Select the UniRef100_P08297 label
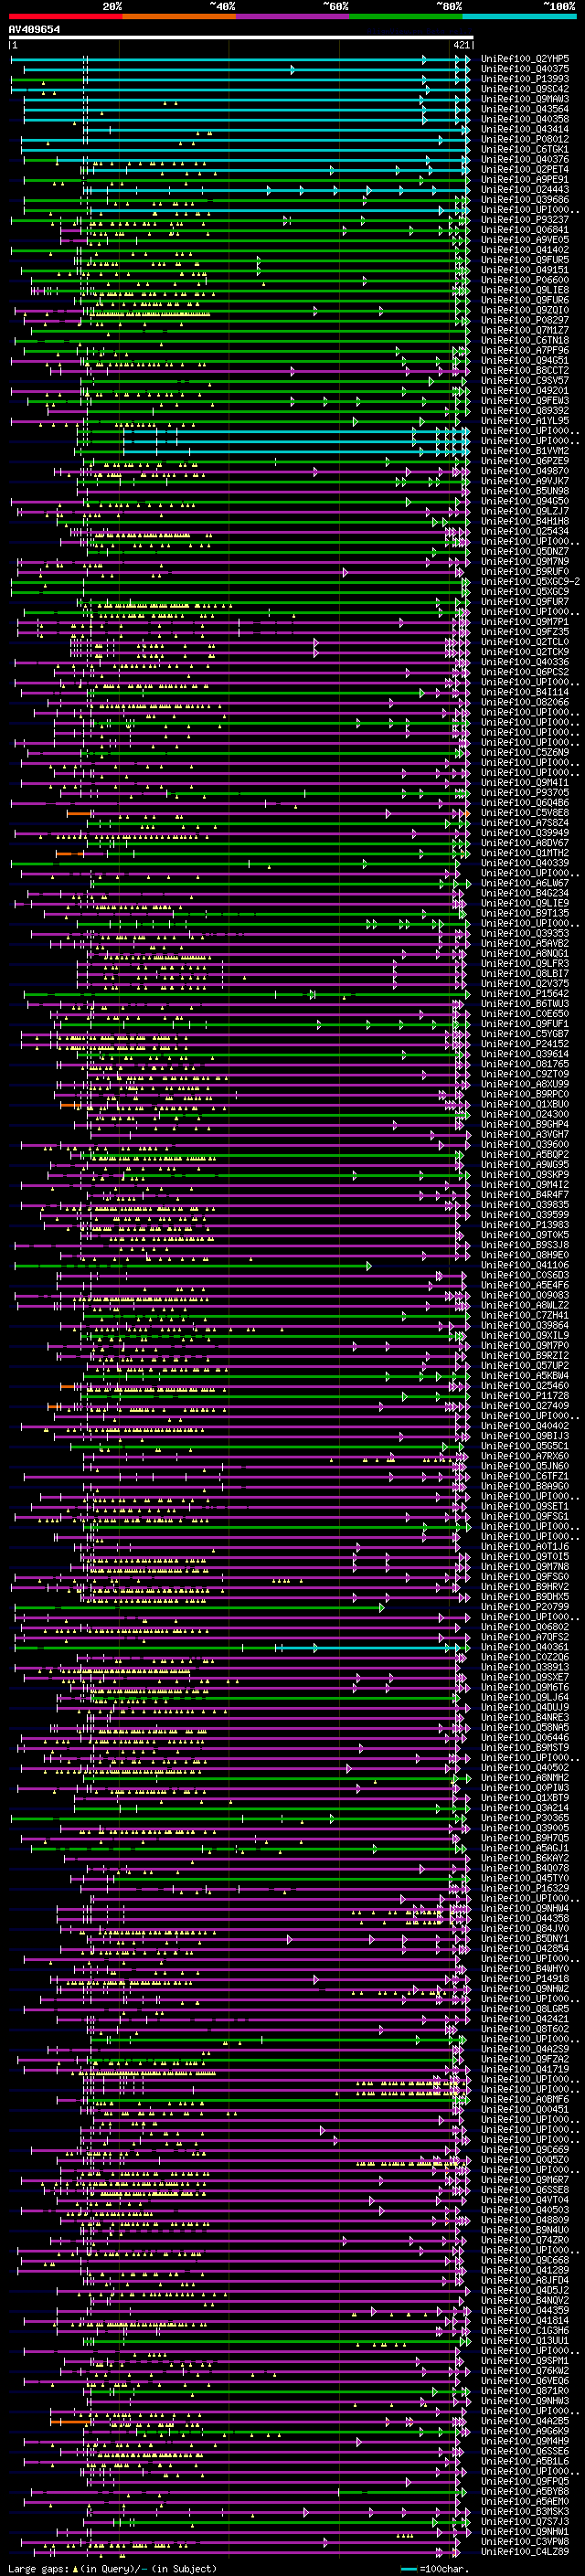 tap(524, 320)
